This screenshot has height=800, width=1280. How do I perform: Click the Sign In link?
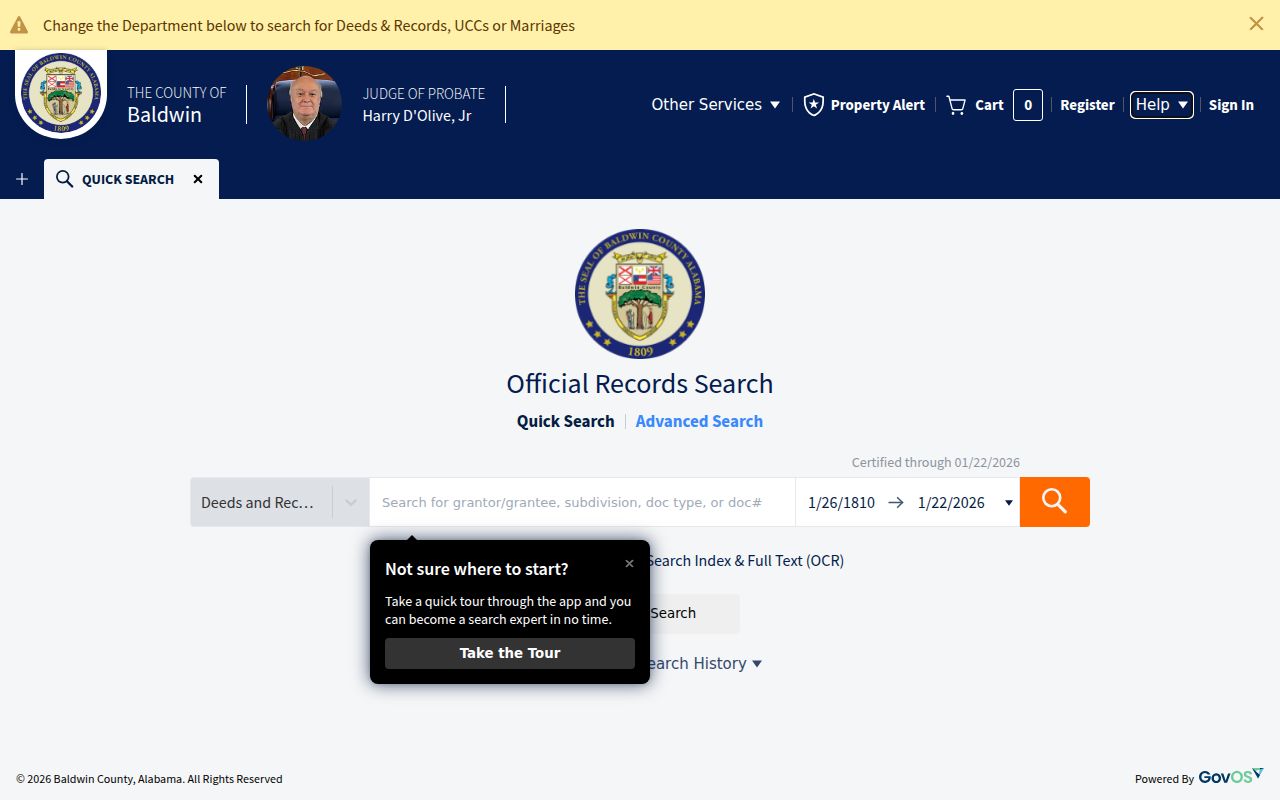1231,105
